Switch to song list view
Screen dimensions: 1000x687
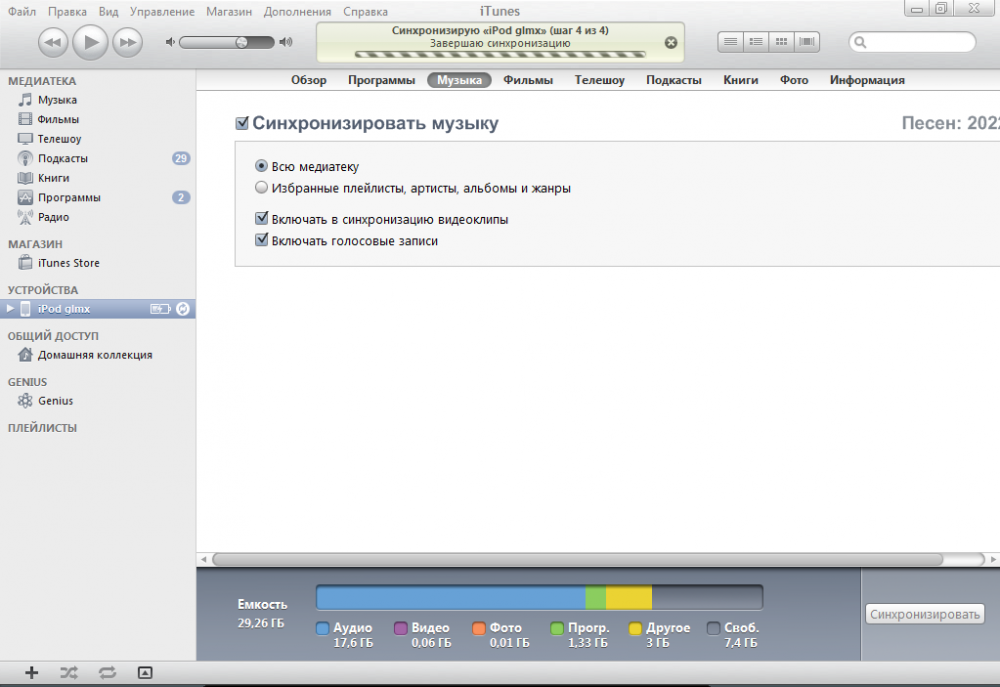(730, 42)
